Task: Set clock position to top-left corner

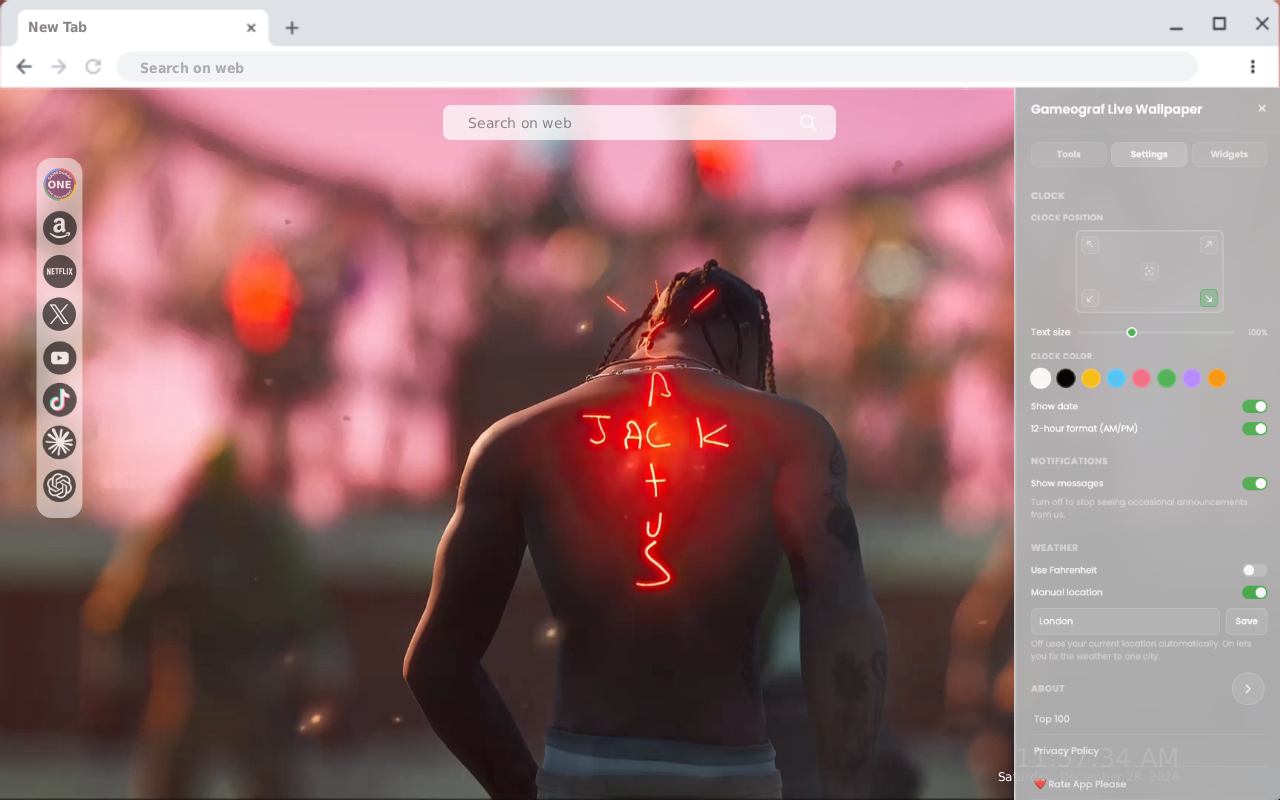Action: click(1091, 245)
